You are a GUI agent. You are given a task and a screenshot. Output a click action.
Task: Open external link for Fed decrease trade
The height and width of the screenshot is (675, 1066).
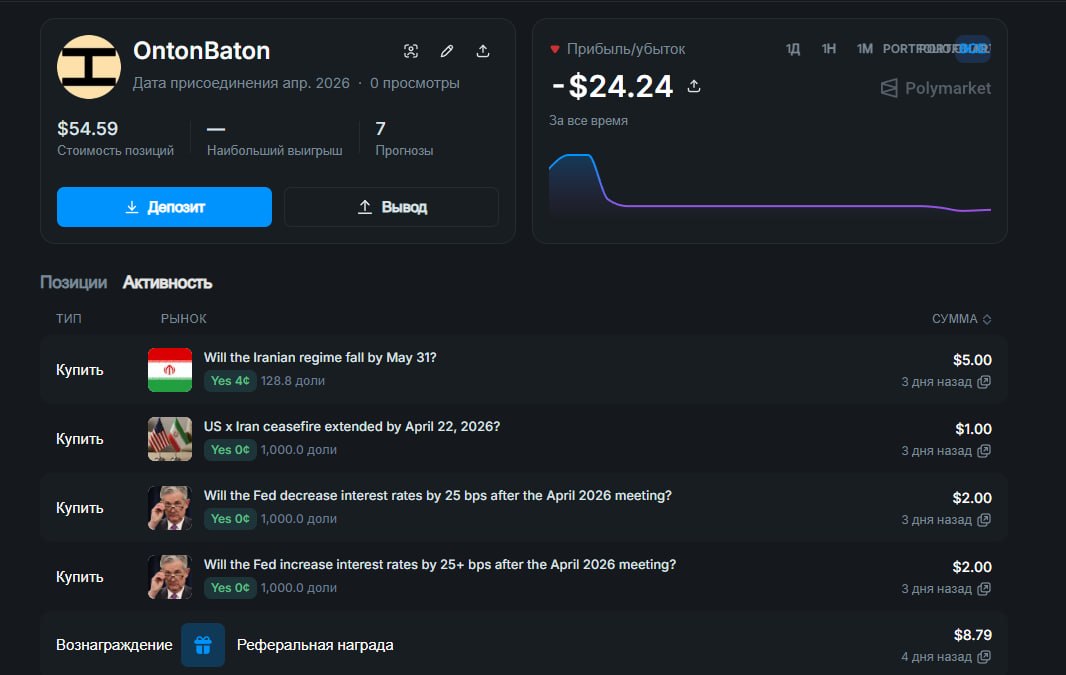click(x=984, y=520)
